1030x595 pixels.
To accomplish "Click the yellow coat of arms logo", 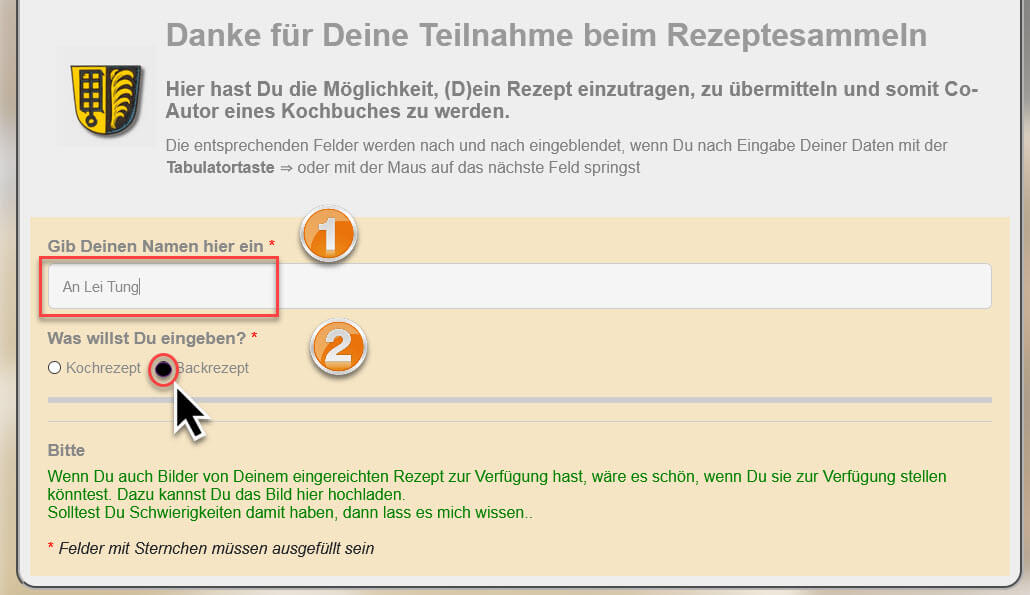I will point(104,98).
